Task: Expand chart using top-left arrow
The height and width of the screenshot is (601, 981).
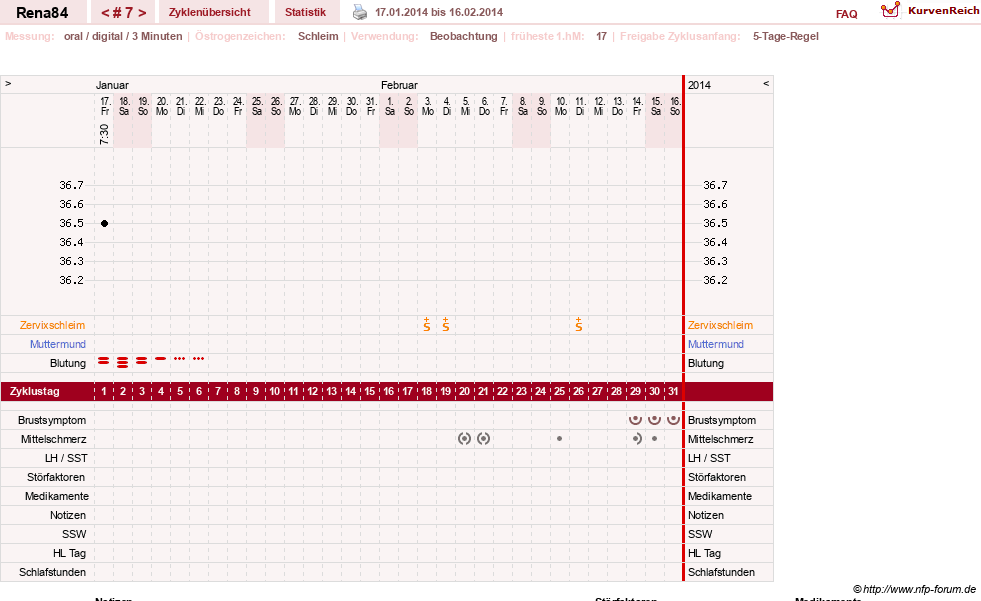Action: pyautogui.click(x=8, y=83)
